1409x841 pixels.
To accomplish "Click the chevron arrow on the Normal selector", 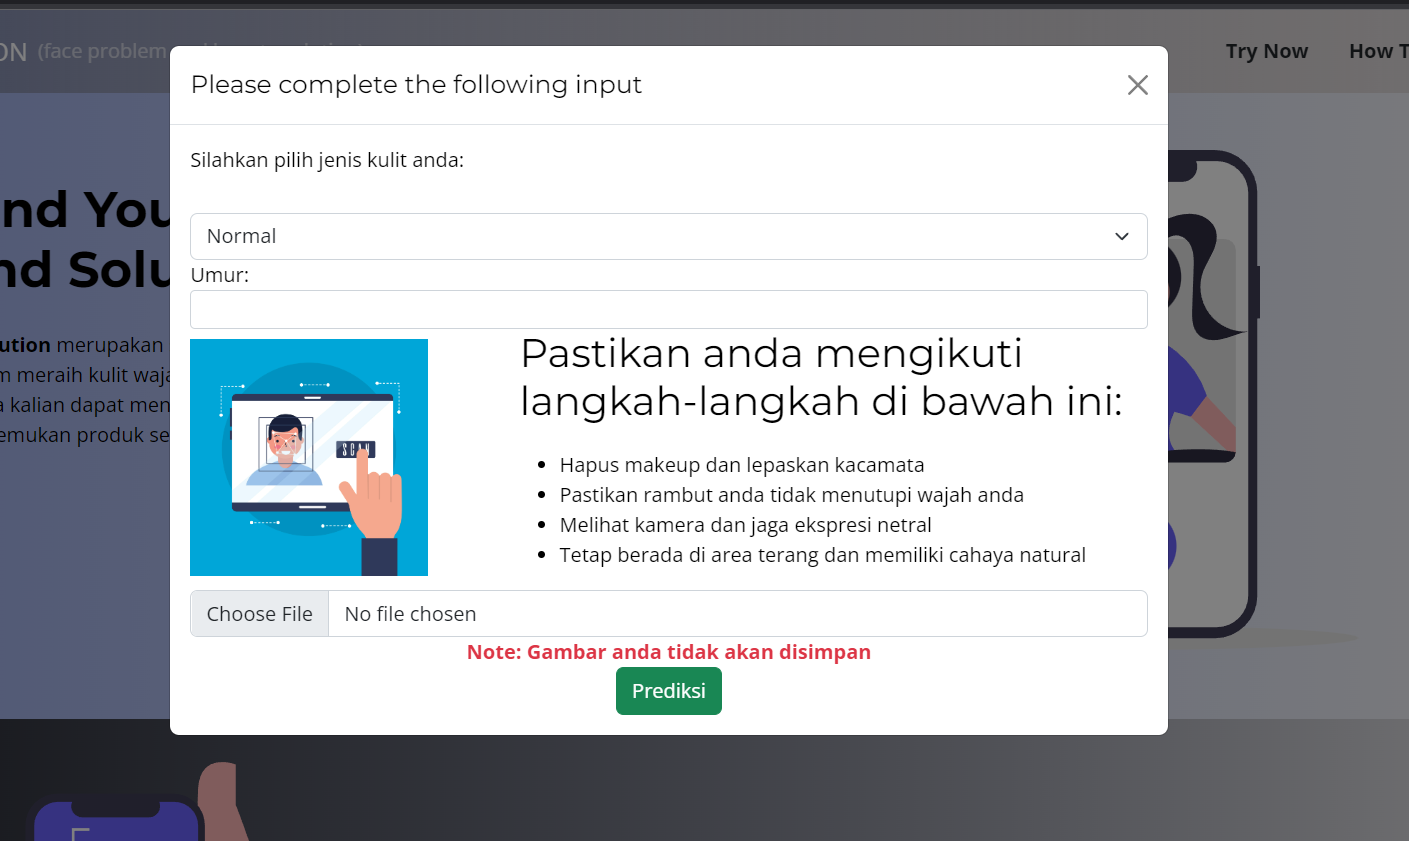I will [1122, 236].
